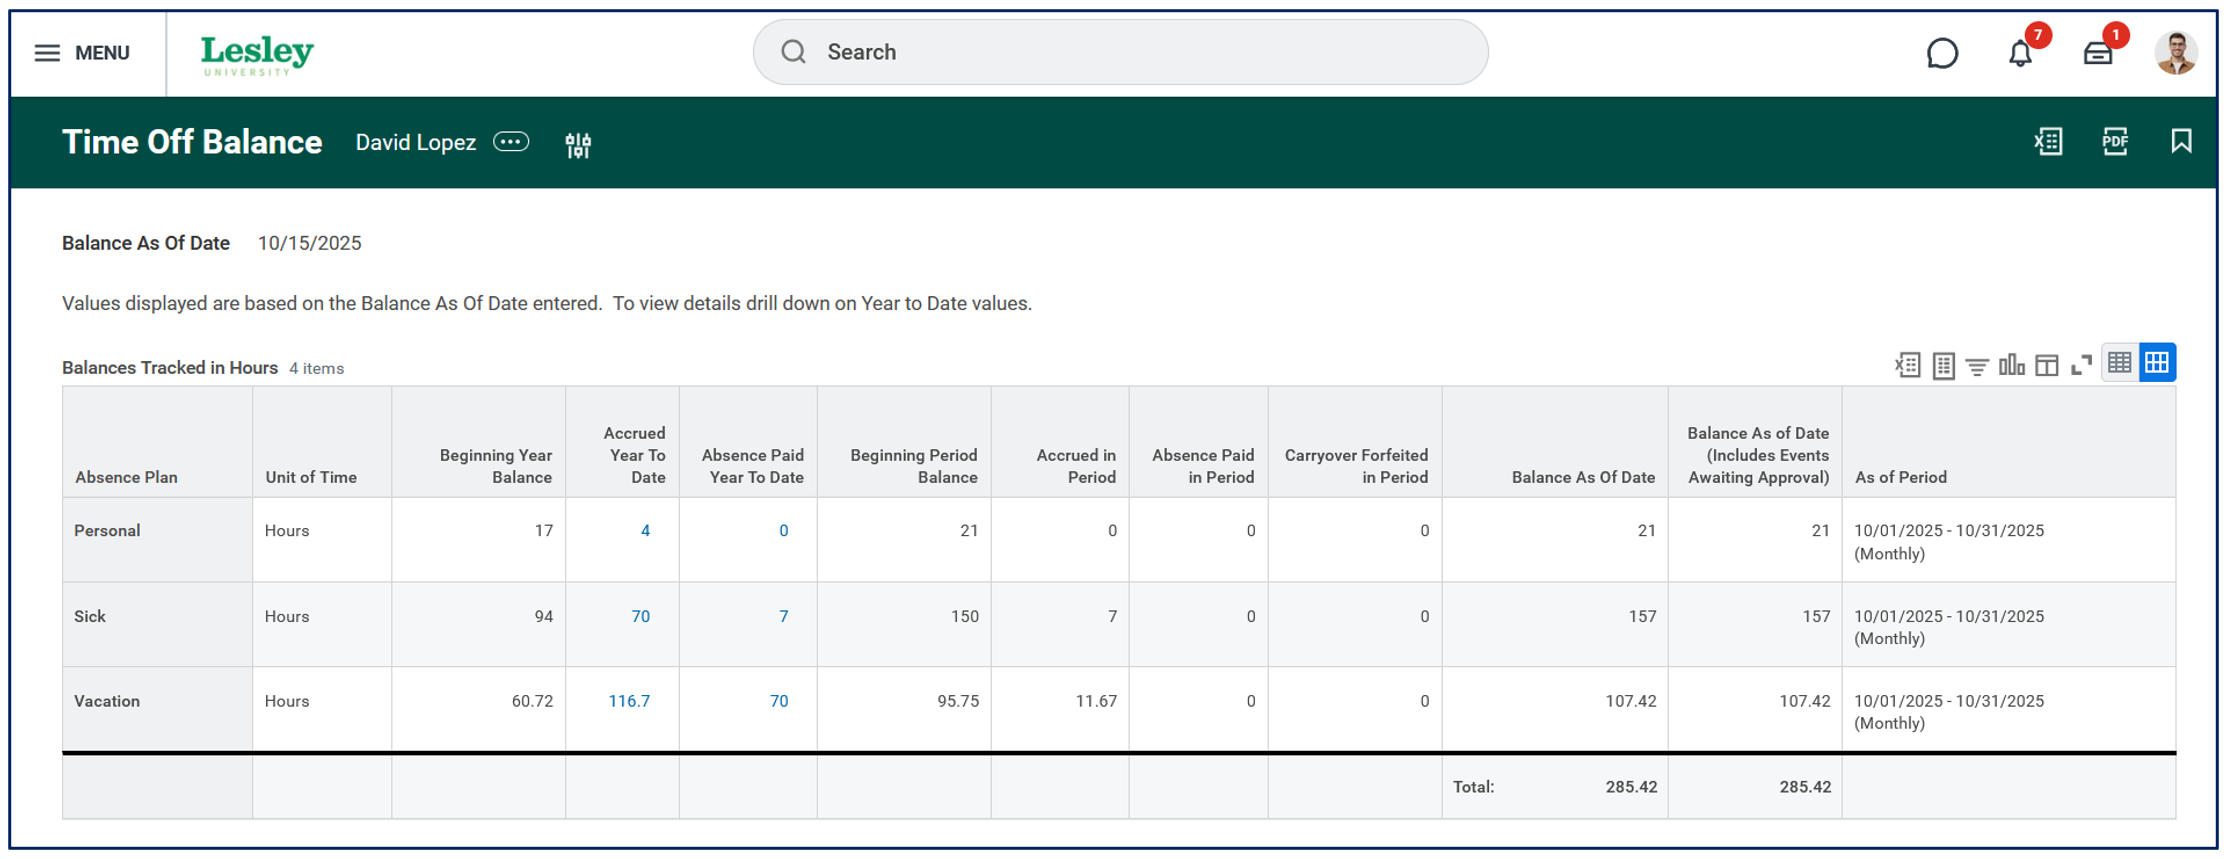Screen dimensions: 2230x859
Task: Click the Lesley University logo
Action: tap(257, 55)
